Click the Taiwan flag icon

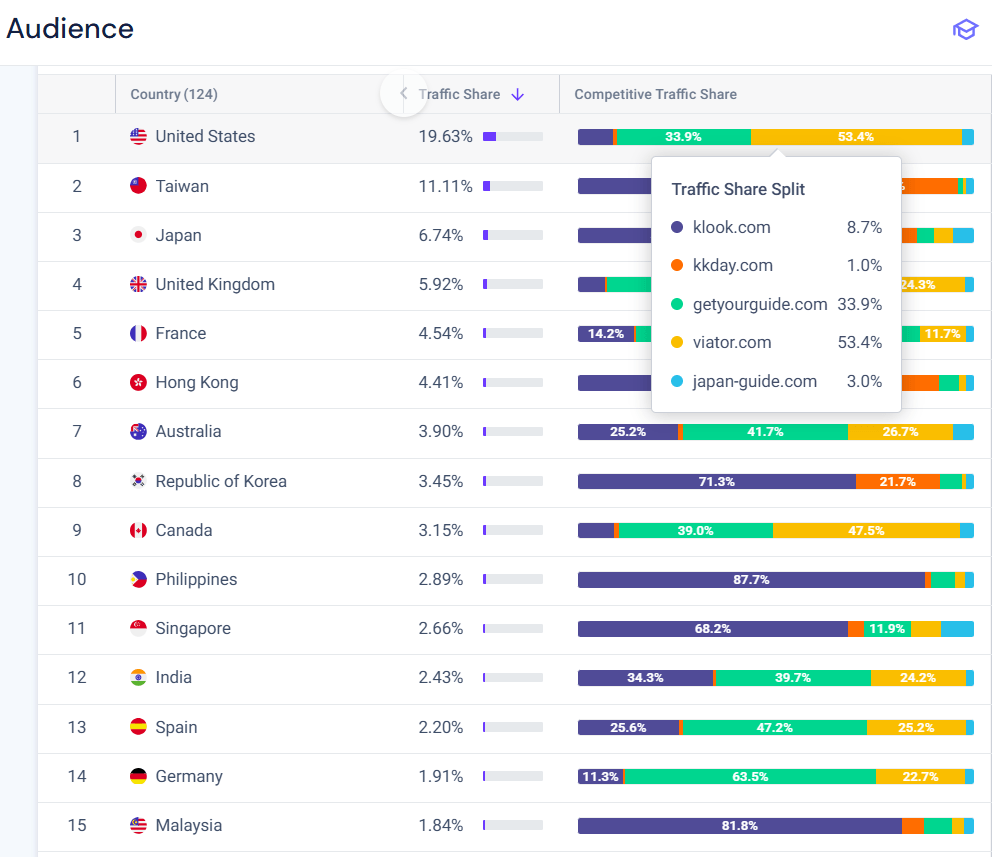tap(138, 186)
